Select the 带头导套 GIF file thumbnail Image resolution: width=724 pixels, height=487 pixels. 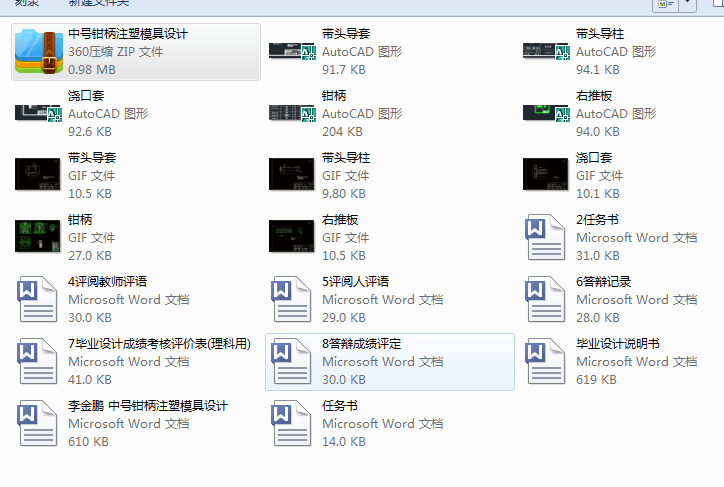pos(37,174)
